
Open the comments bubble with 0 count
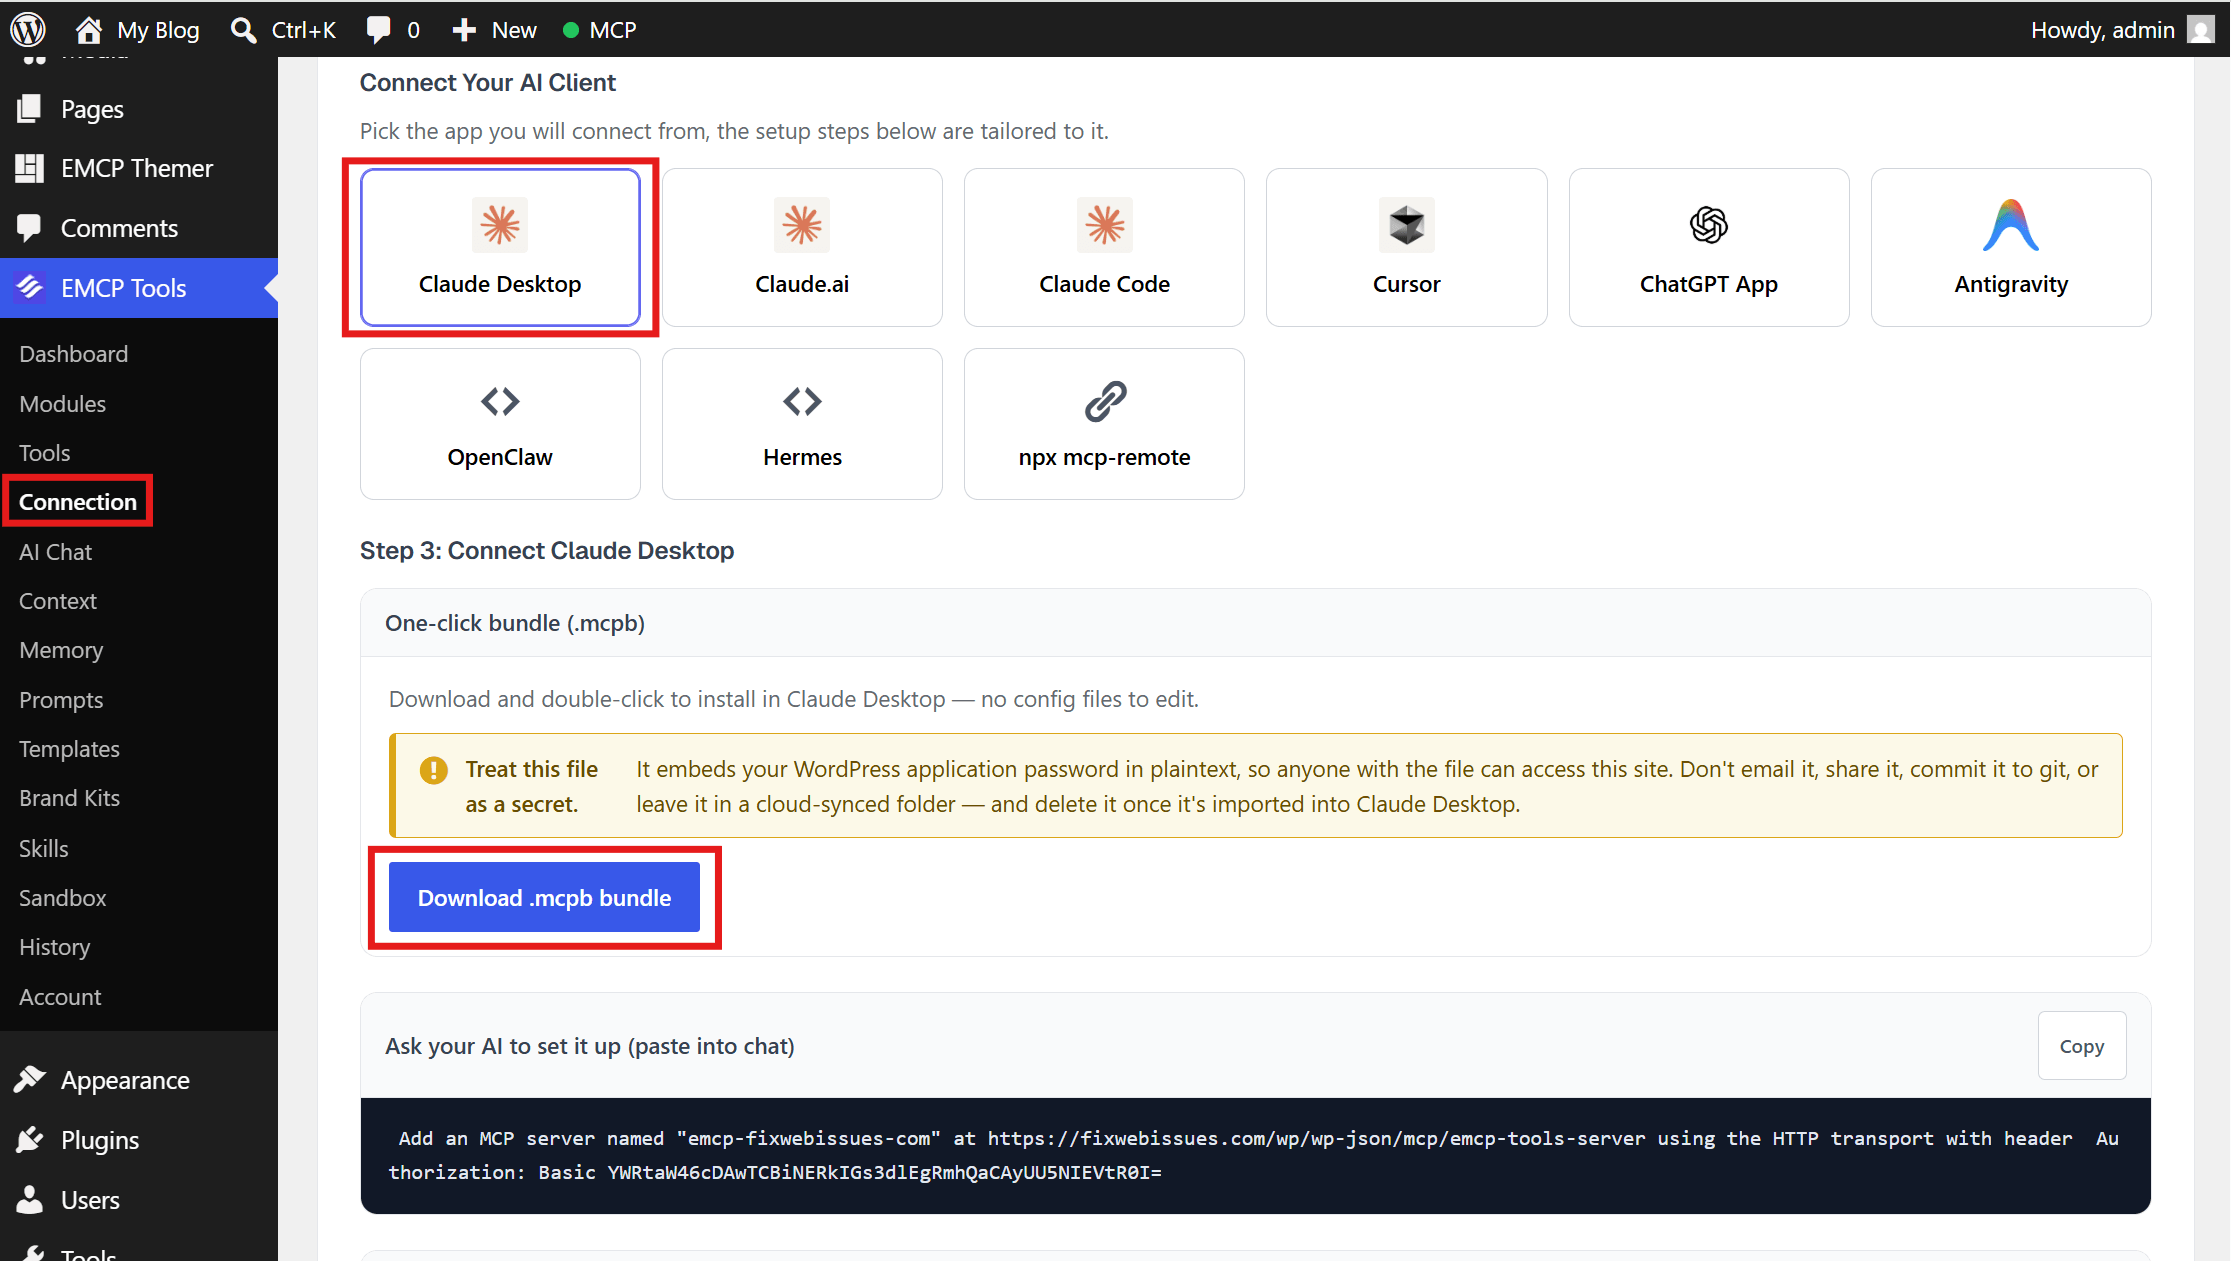click(x=378, y=30)
